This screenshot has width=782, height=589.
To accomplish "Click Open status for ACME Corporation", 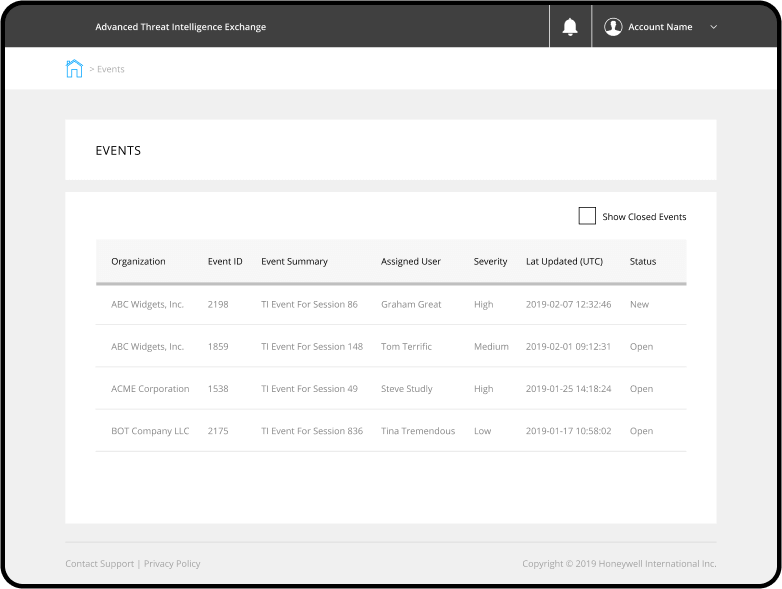I will tap(641, 389).
